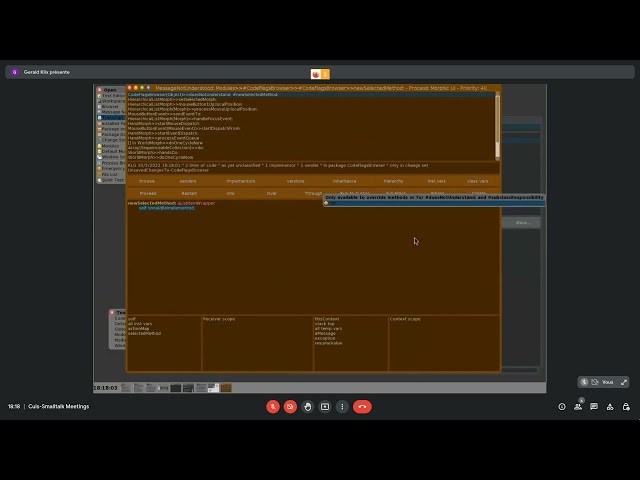
Task: Click the newSelectedMethod code line
Action: tap(171, 203)
